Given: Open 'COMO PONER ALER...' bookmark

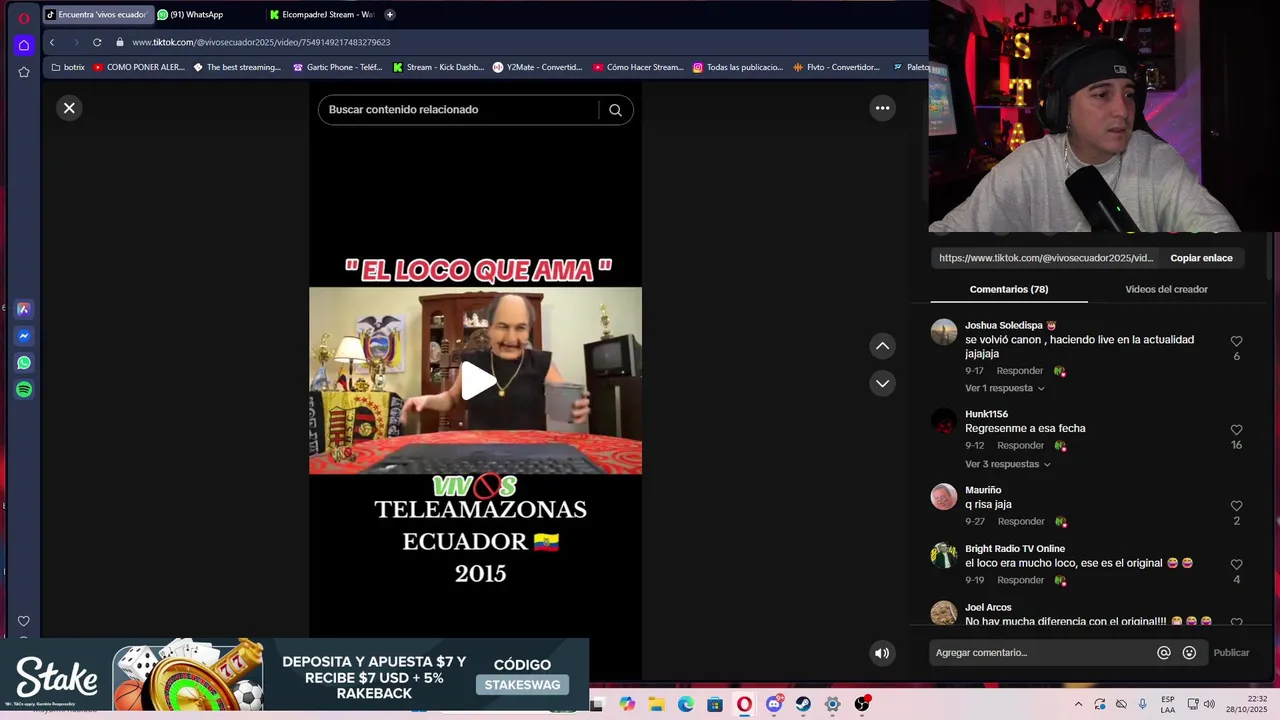Looking at the screenshot, I should tap(139, 67).
